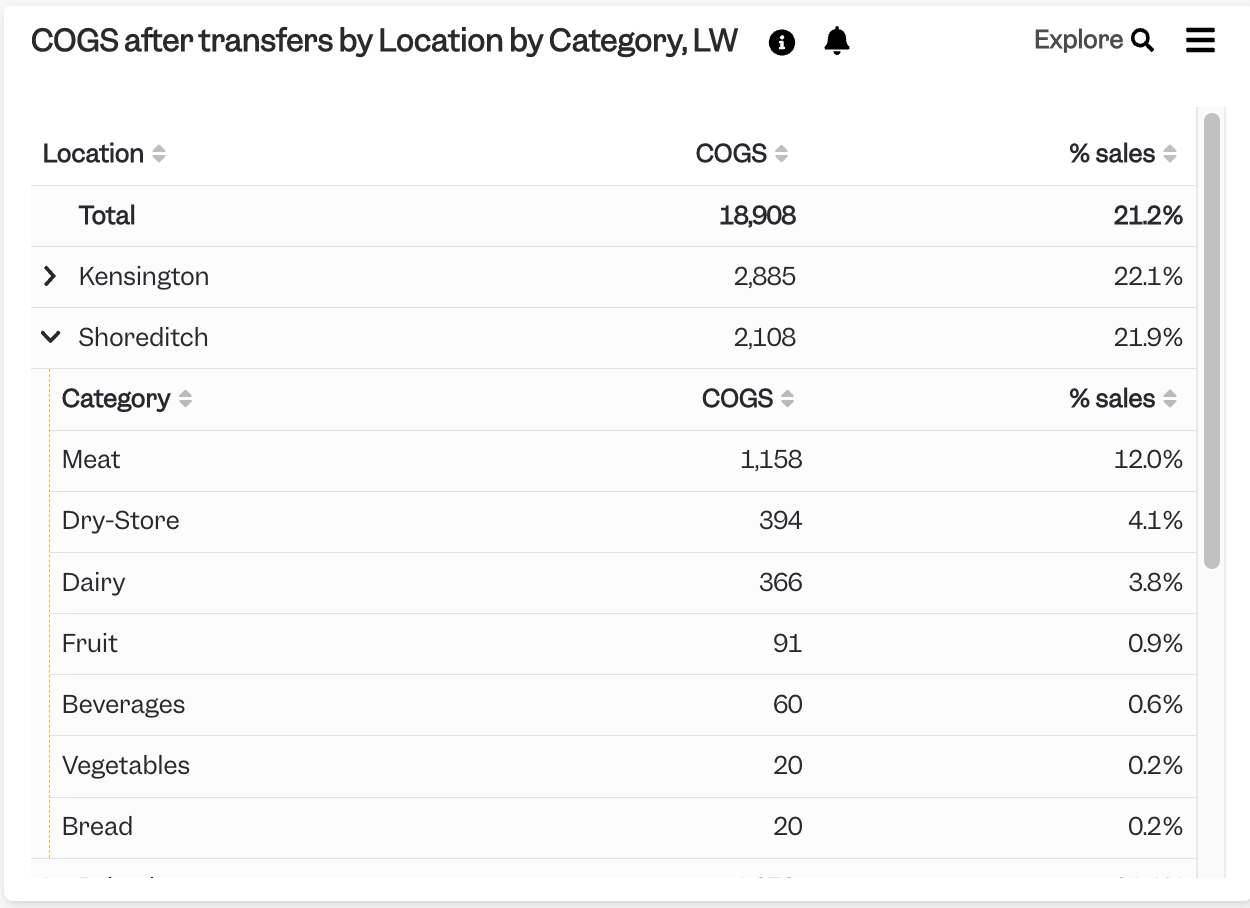
Task: Collapse the Shoreditch row
Action: tap(50, 337)
